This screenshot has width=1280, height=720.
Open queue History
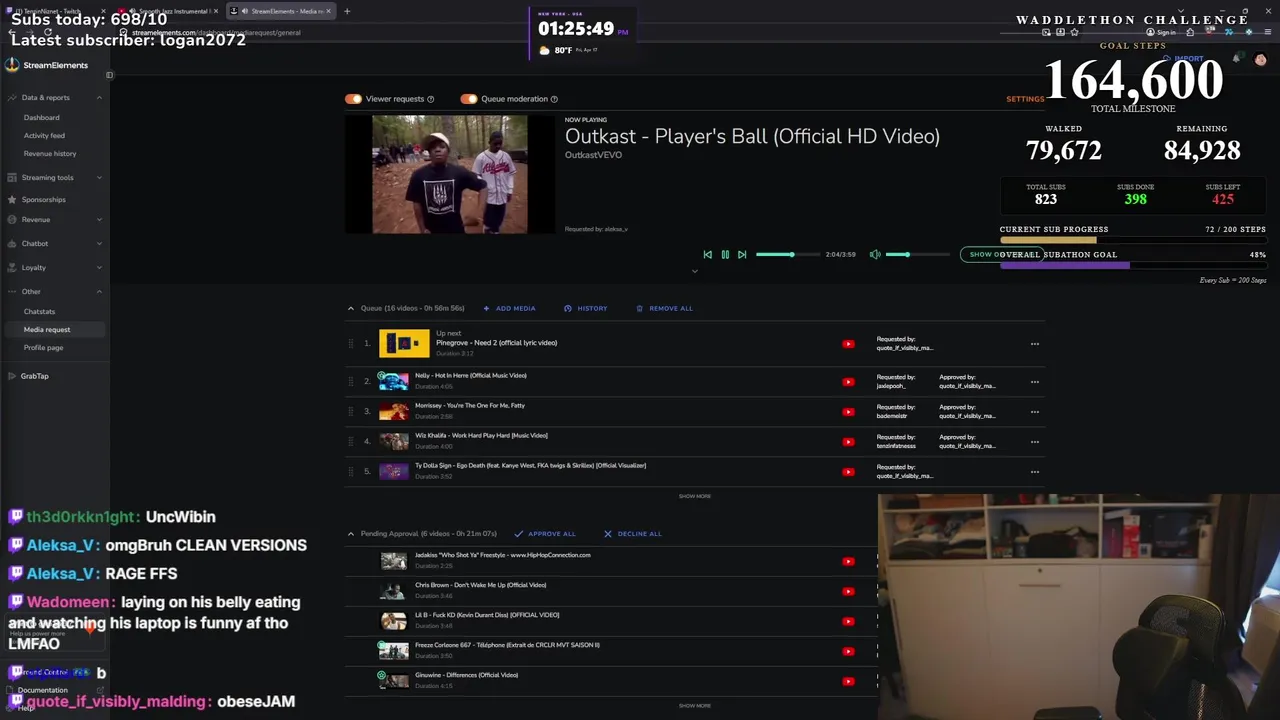586,308
